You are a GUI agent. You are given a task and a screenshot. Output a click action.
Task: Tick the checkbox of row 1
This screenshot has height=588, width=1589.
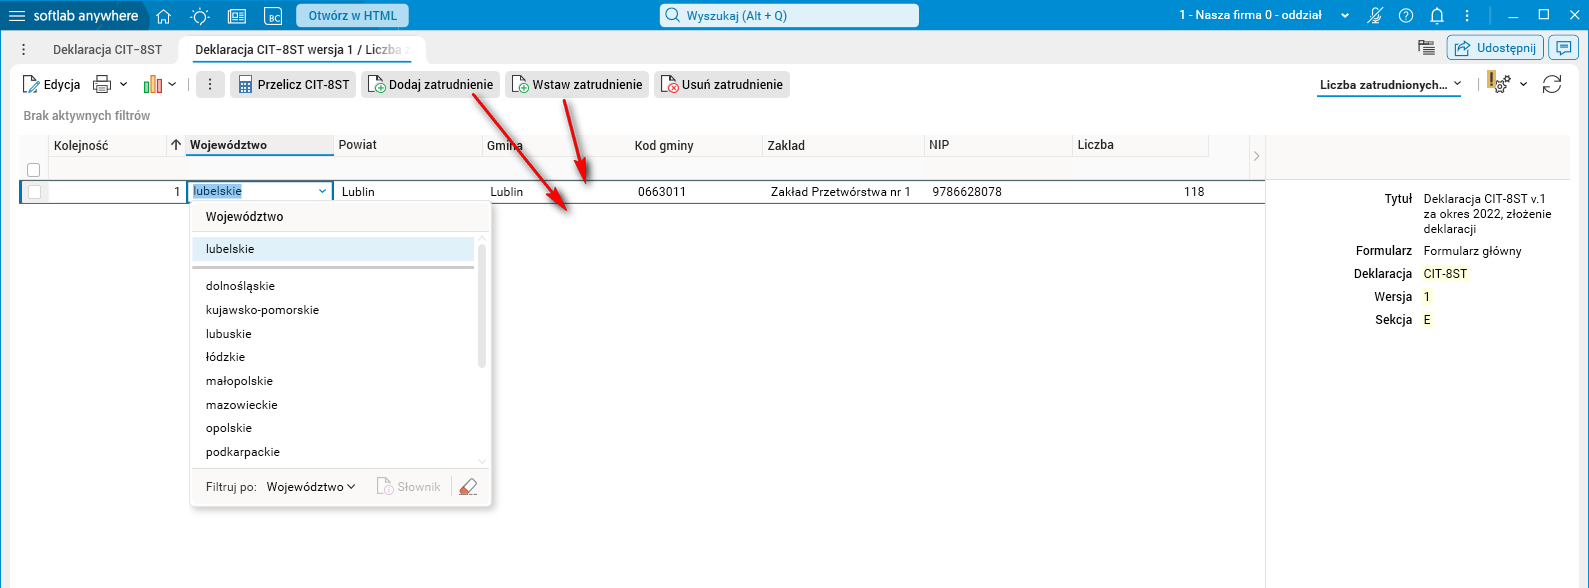35,192
